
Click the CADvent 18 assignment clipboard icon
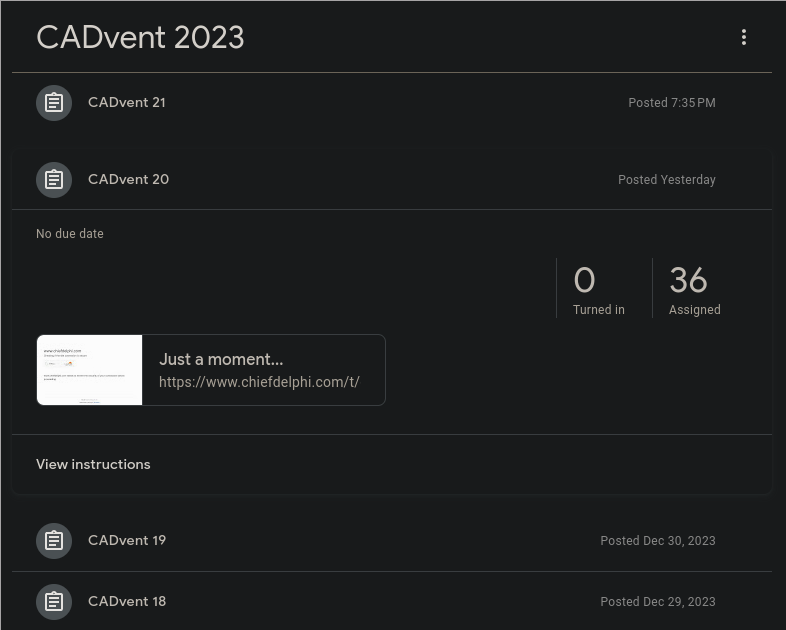54,601
